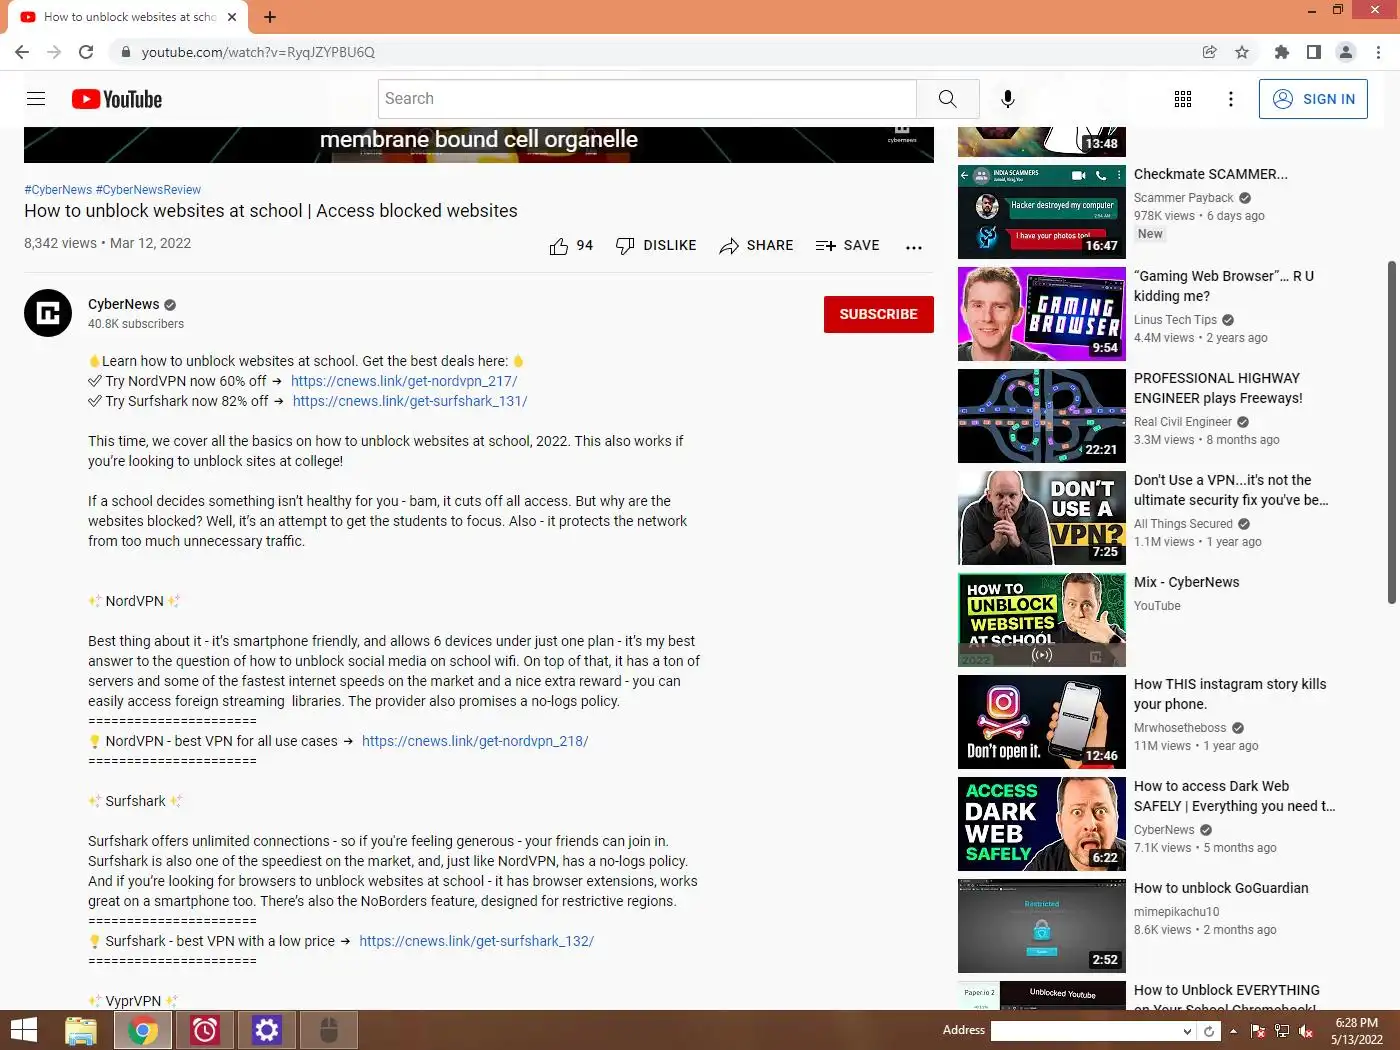The width and height of the screenshot is (1400, 1050).
Task: Open the get-surfshark_131 link
Action: pos(410,401)
